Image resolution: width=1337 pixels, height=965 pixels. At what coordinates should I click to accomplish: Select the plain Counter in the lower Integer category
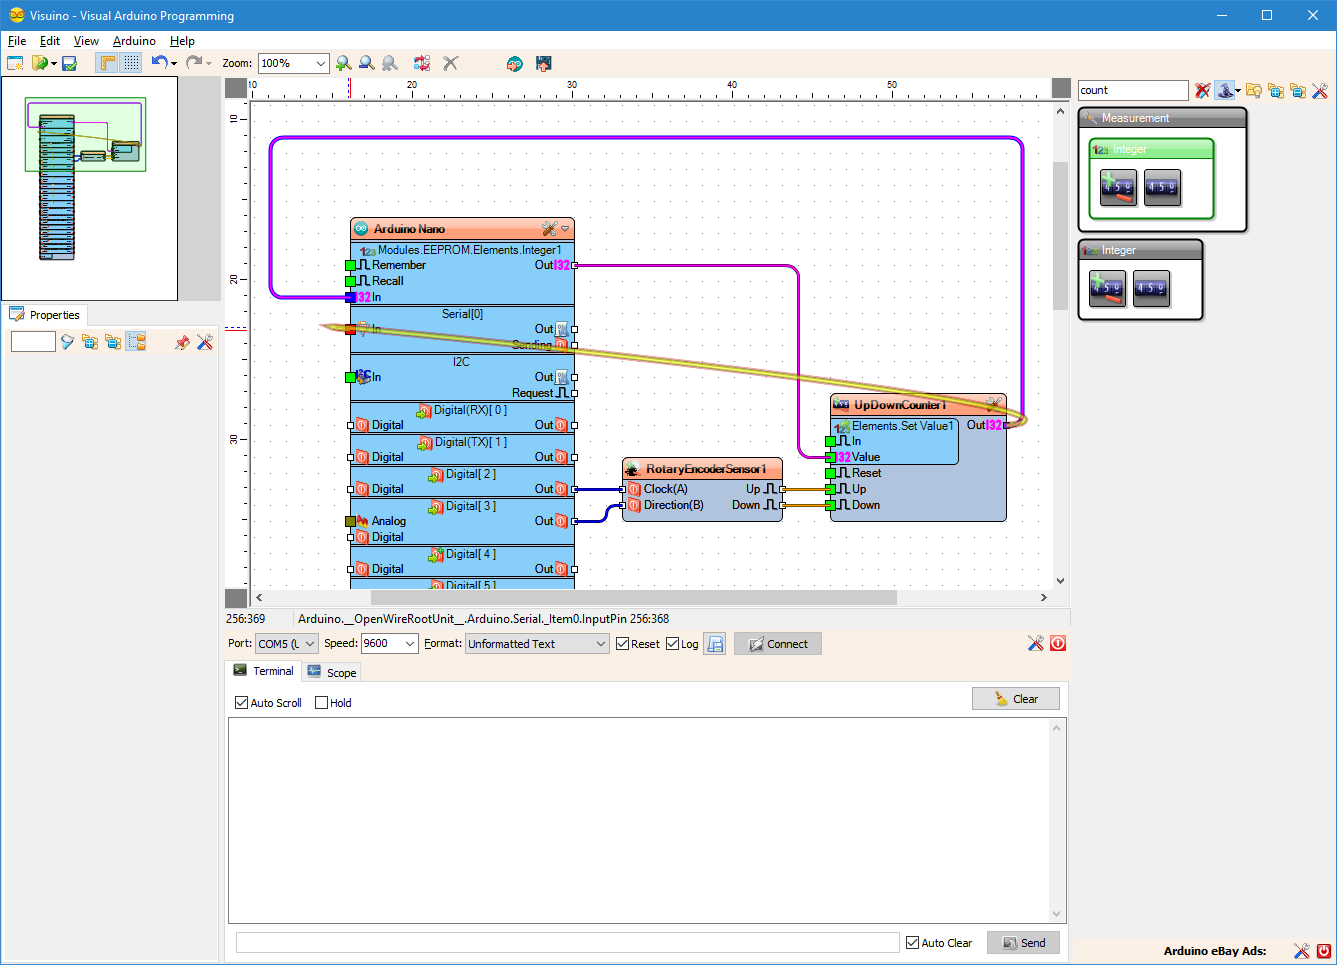(x=1151, y=289)
